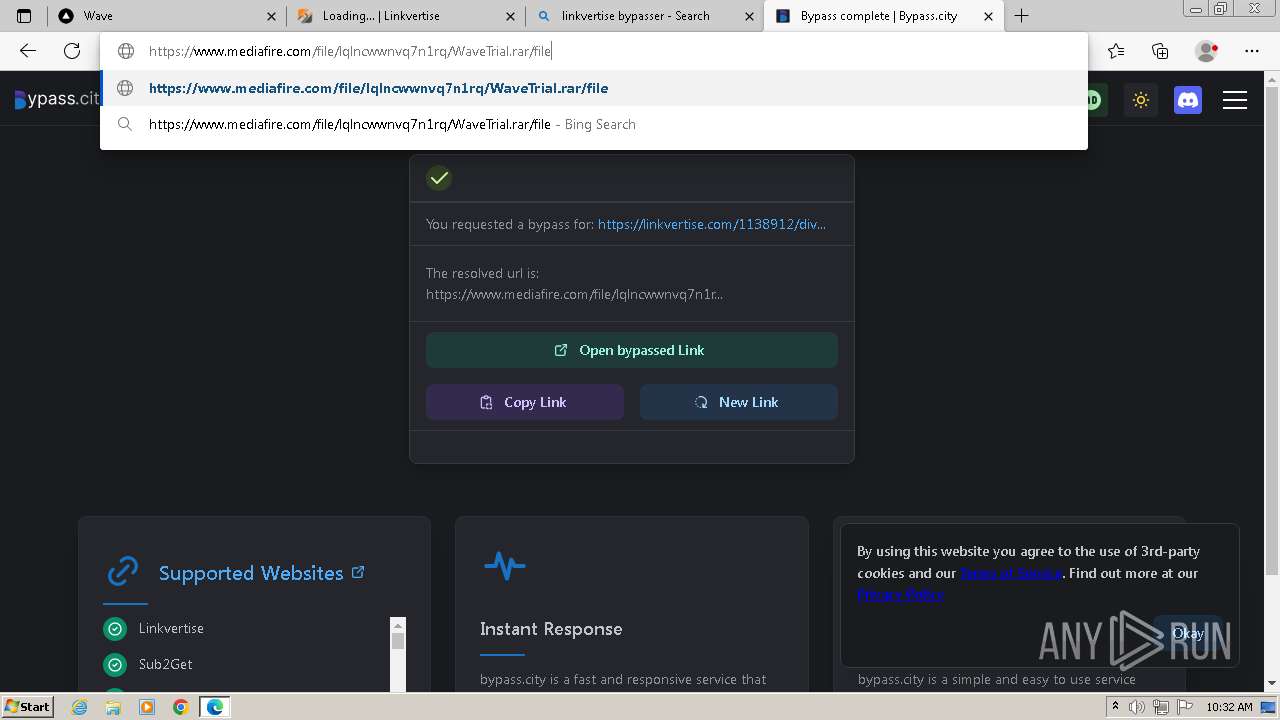This screenshot has height=720, width=1280.
Task: Close the Bypass.city tab
Action: (989, 16)
